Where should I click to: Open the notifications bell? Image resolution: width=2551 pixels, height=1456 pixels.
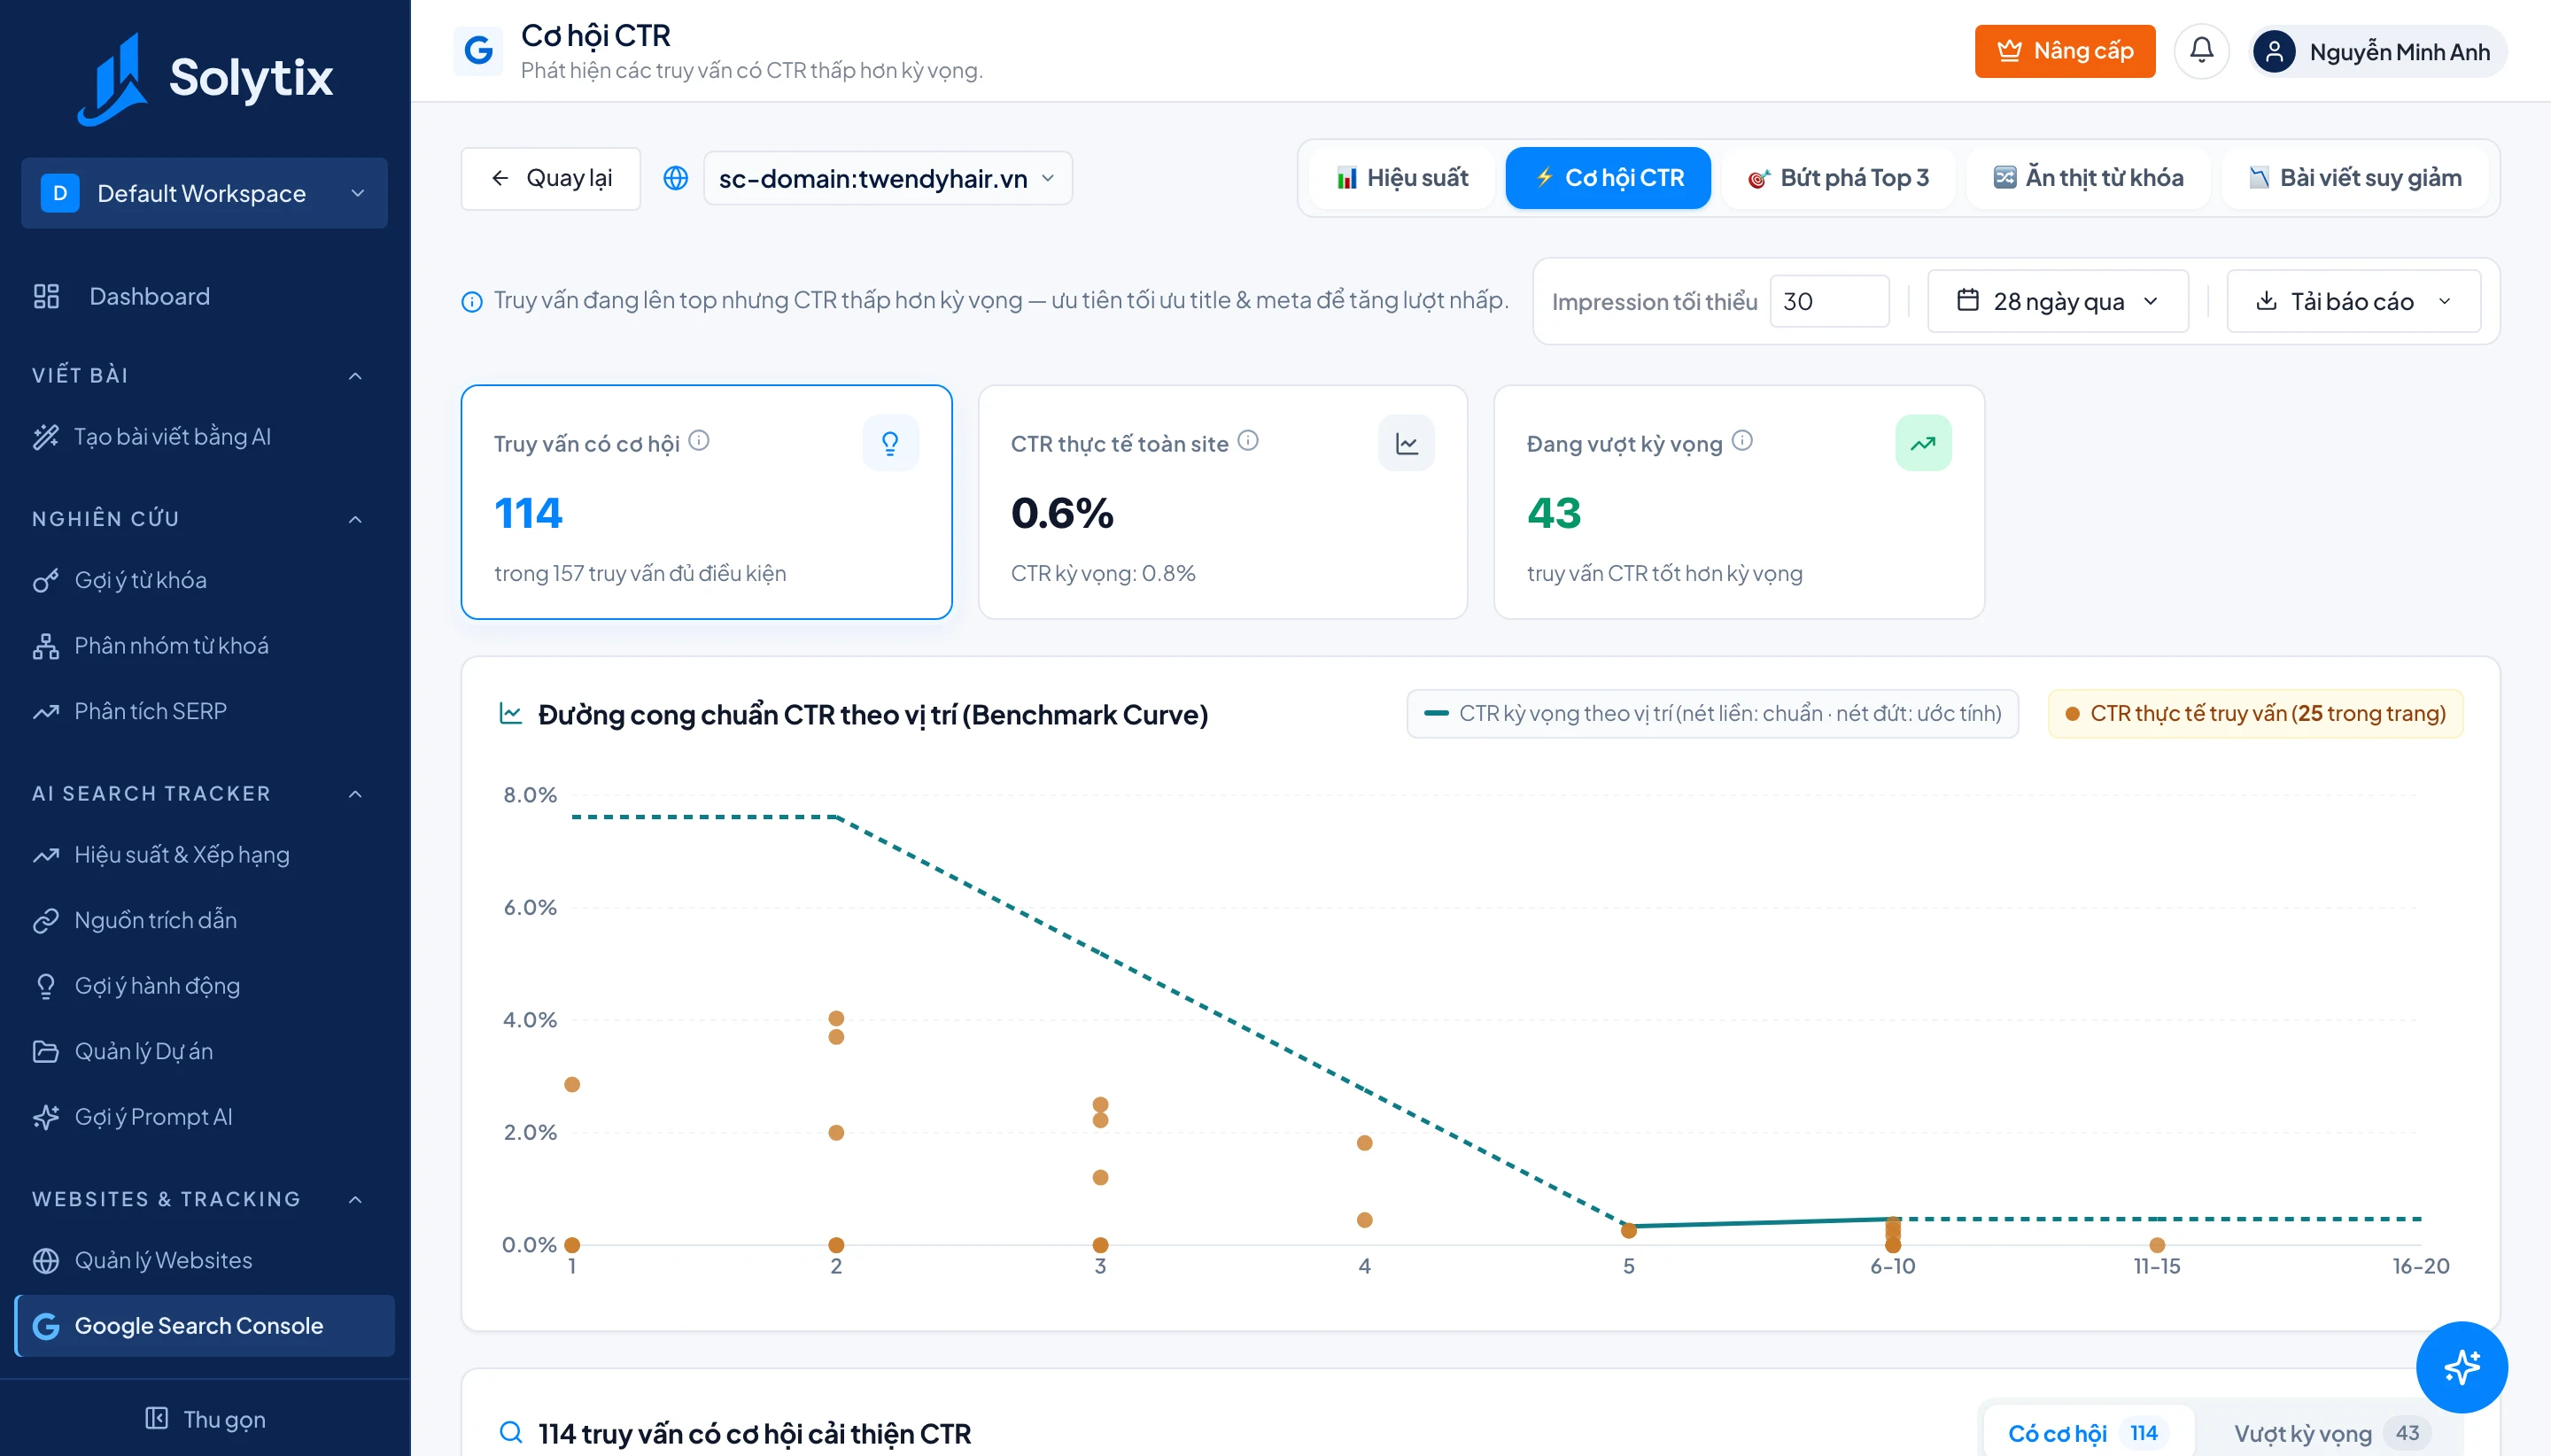(x=2201, y=51)
